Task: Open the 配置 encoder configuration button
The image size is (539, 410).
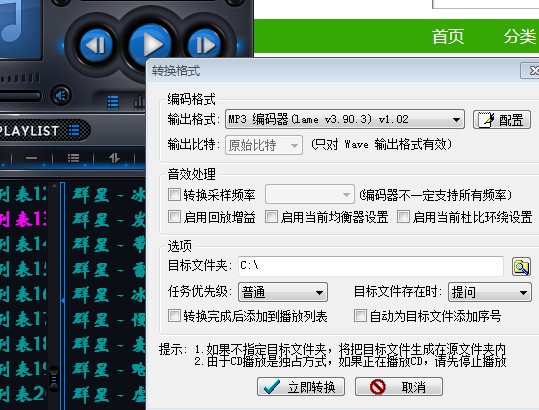Action: [x=502, y=120]
